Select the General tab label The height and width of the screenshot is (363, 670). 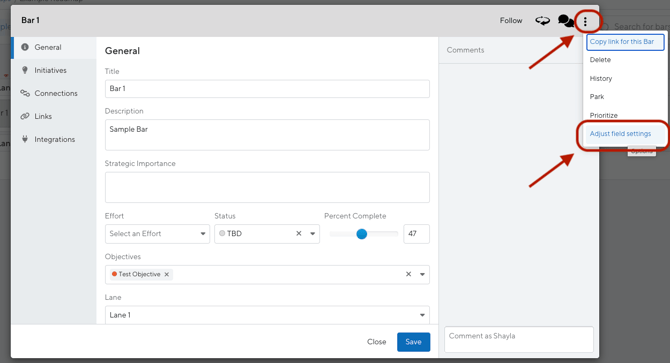pos(48,47)
